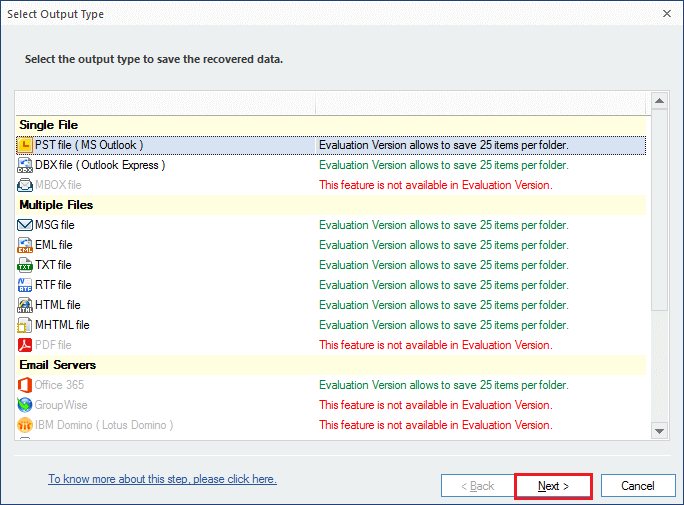Close the Select Output Type dialog
This screenshot has height=505, width=684.
667,14
